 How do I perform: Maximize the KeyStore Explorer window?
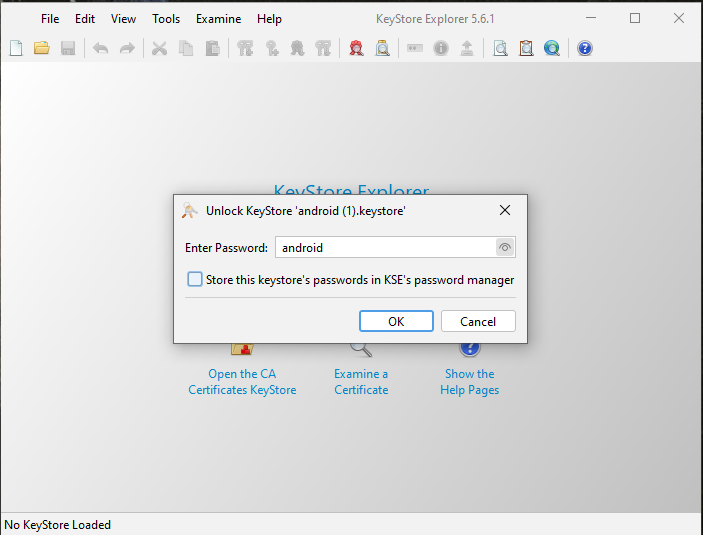pos(635,18)
